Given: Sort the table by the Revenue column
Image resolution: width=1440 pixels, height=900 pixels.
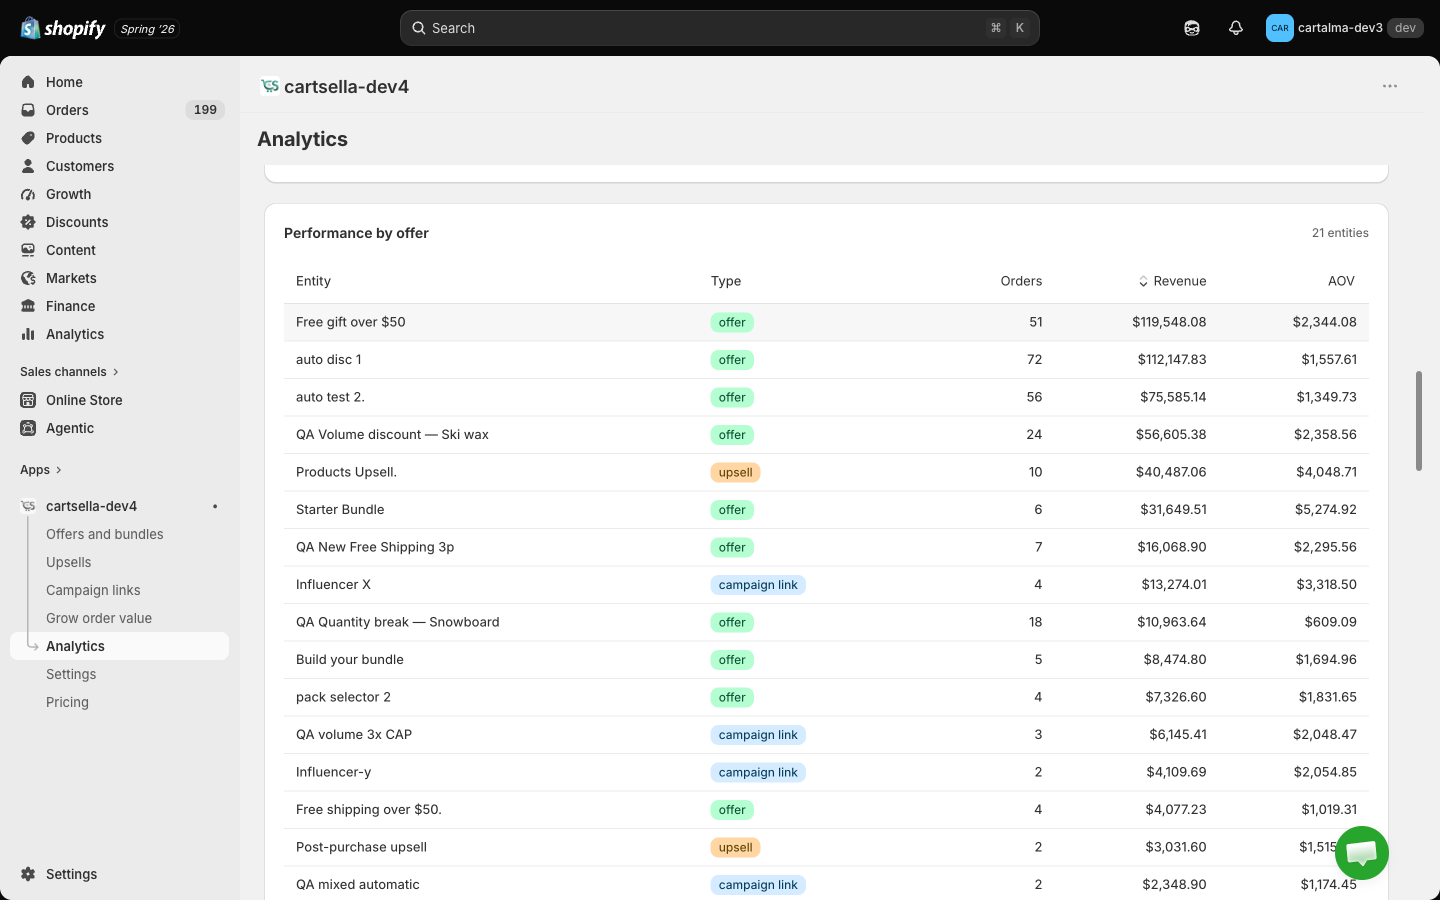Looking at the screenshot, I should pyautogui.click(x=1172, y=281).
